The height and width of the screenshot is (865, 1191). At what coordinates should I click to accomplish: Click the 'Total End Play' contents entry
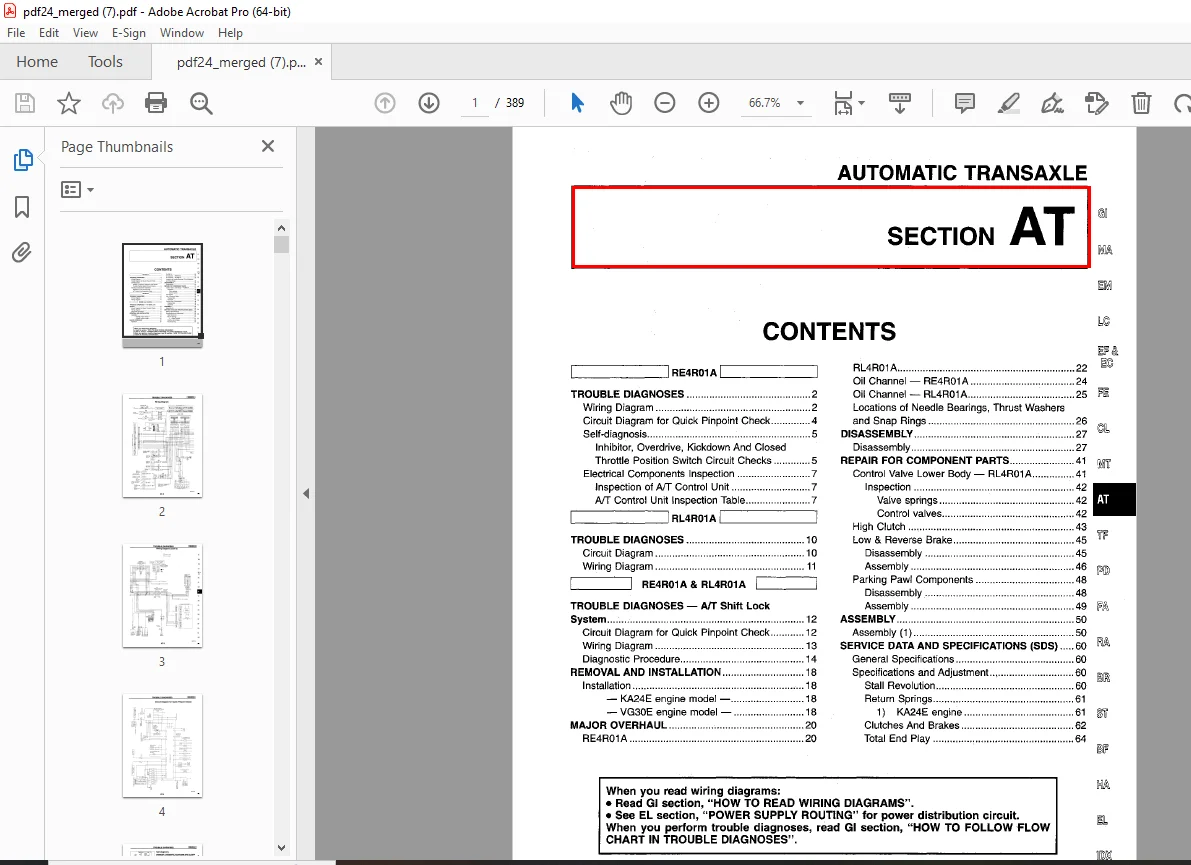click(975, 738)
